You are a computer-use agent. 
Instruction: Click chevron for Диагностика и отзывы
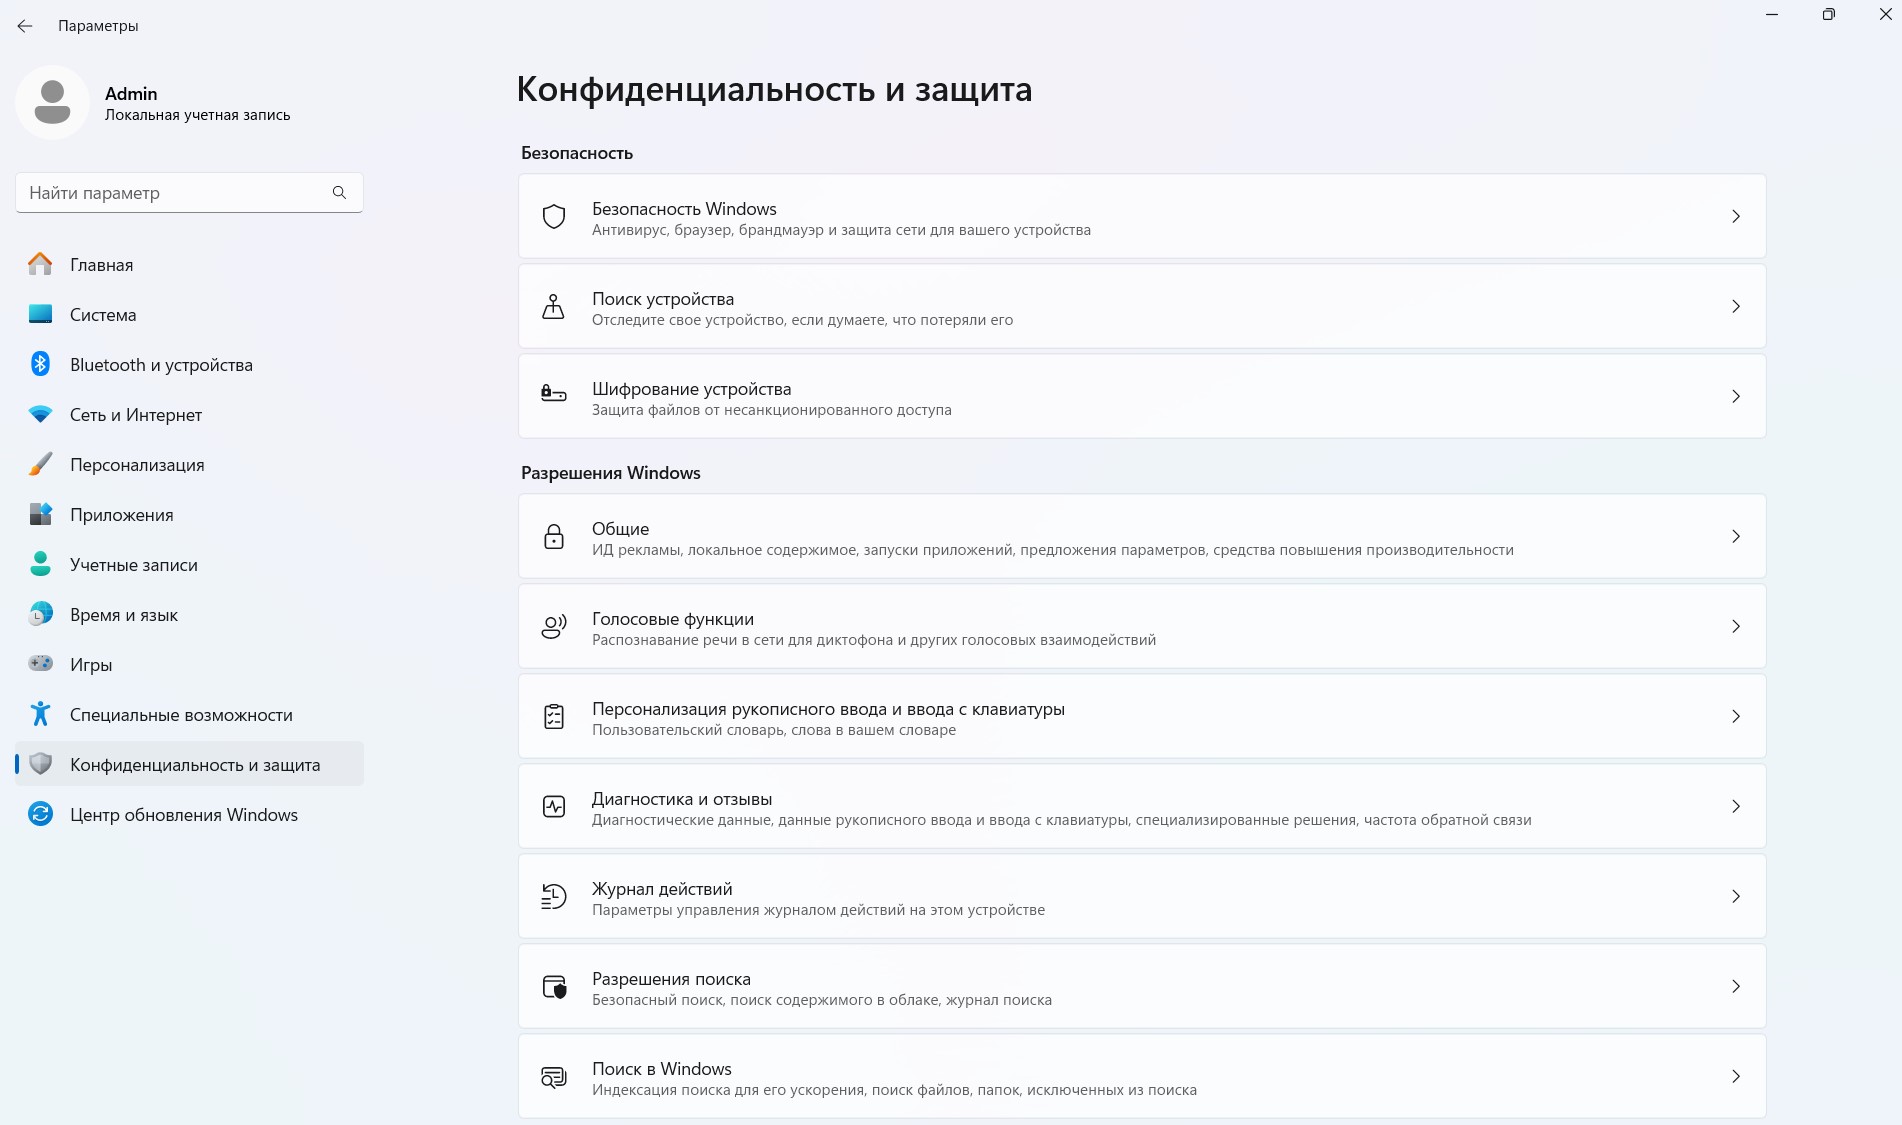pos(1736,806)
